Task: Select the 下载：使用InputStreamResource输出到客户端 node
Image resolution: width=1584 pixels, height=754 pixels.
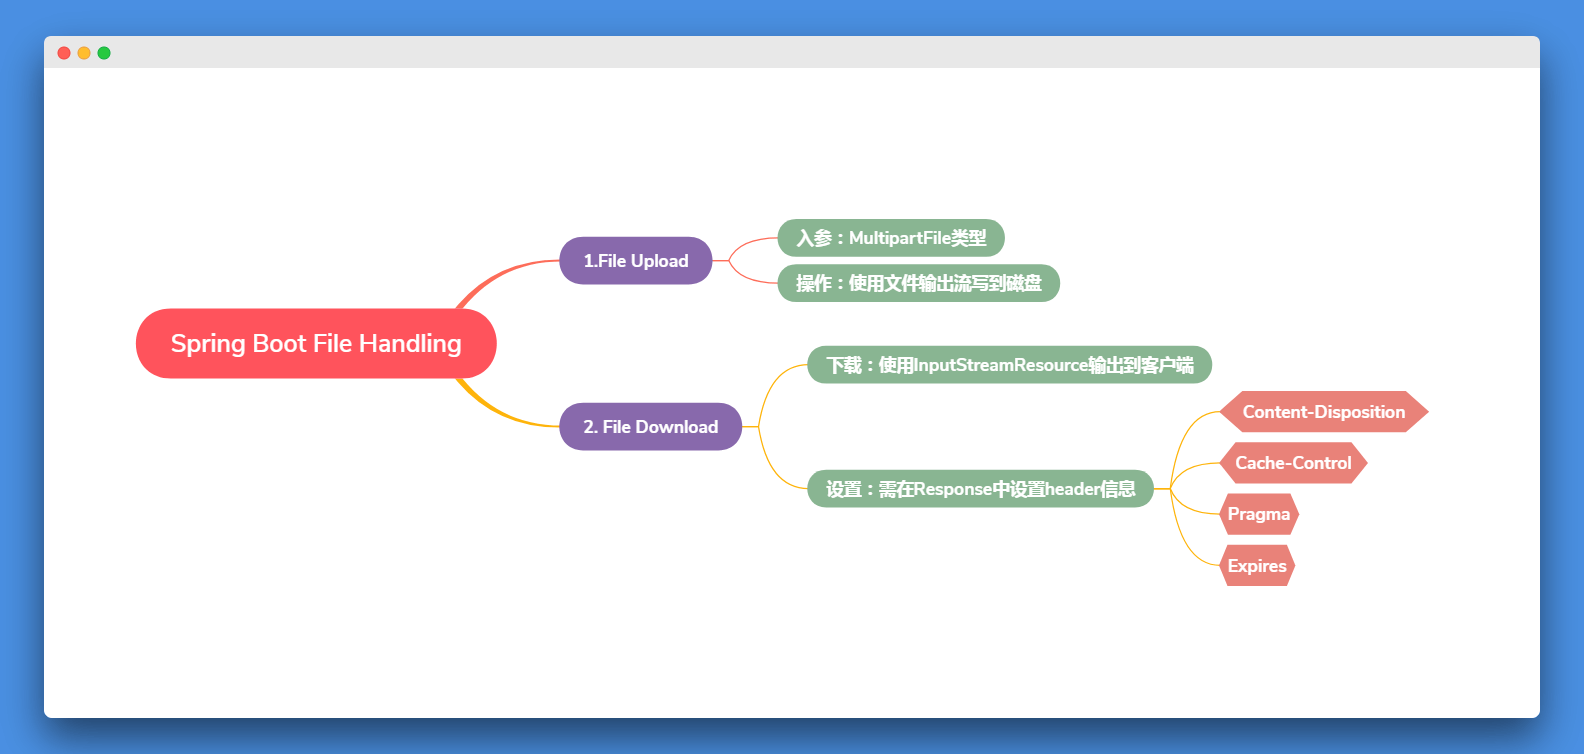Action: pyautogui.click(x=1010, y=365)
